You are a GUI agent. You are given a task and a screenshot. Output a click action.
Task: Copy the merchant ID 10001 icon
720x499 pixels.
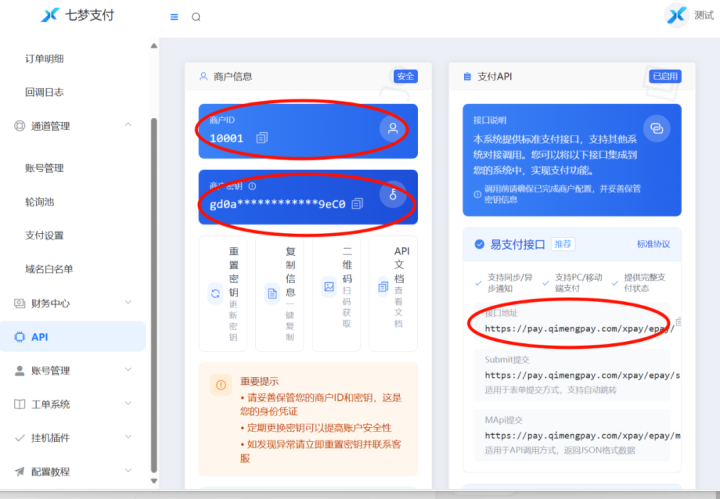[262, 137]
